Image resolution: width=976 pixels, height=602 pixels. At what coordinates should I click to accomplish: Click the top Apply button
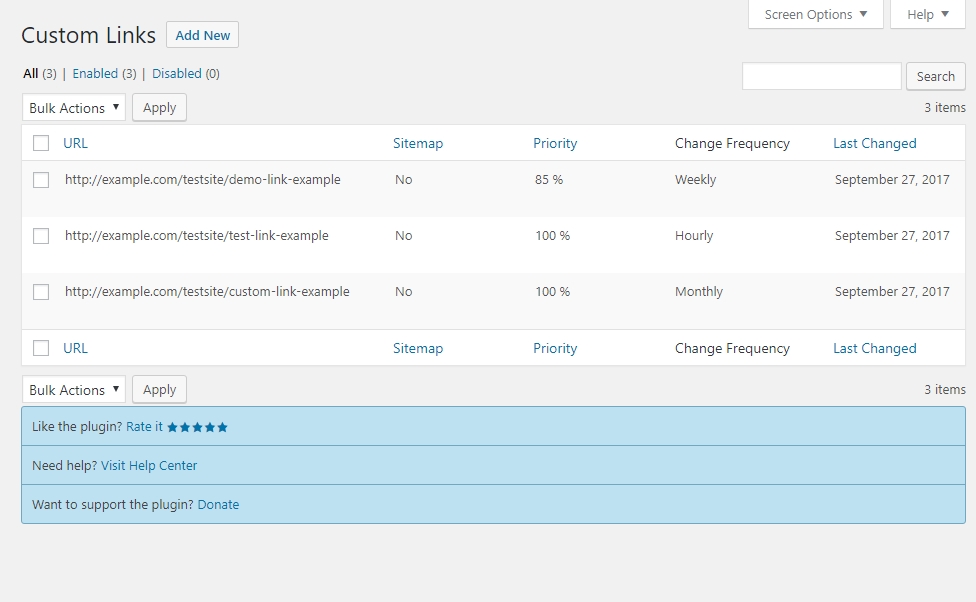point(159,108)
